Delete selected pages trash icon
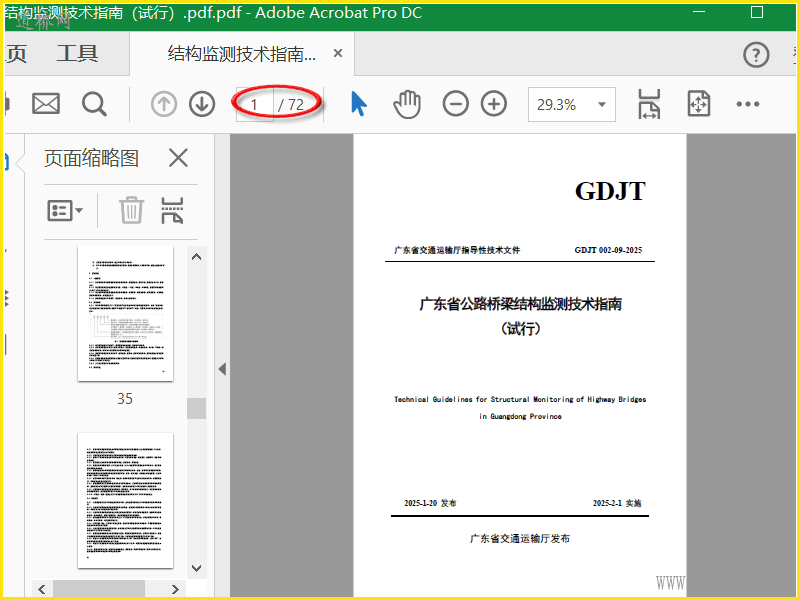Image resolution: width=800 pixels, height=600 pixels. [131, 210]
